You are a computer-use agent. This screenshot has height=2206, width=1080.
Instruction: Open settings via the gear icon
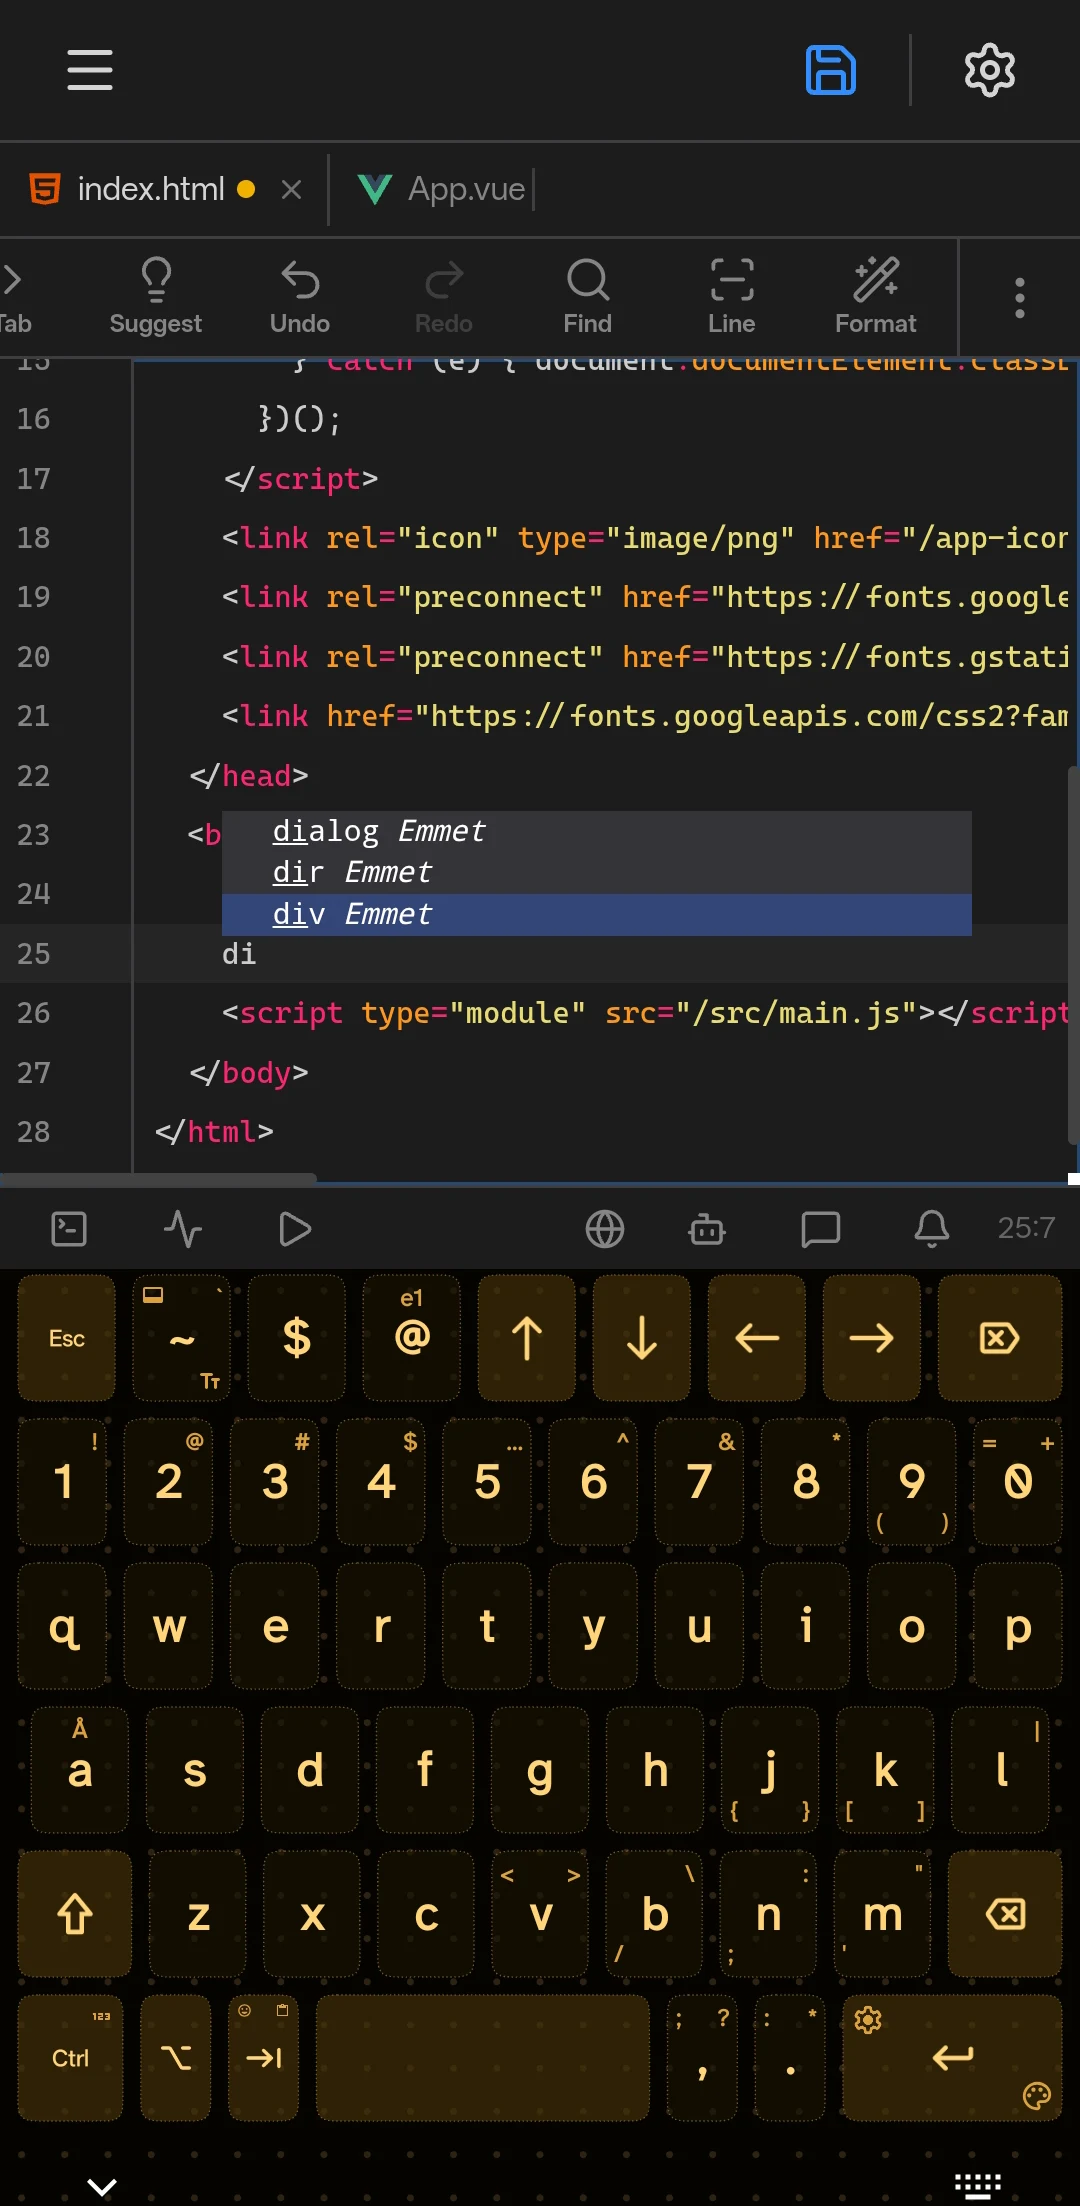tap(990, 70)
